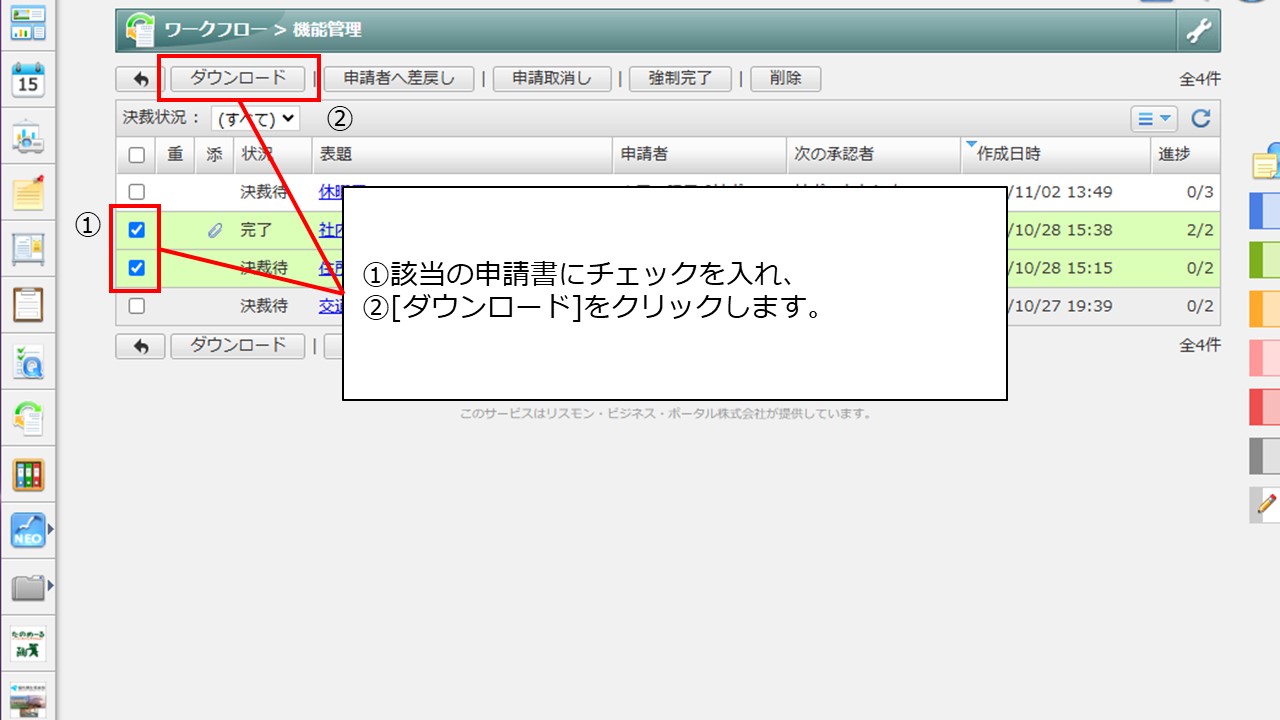
Task: Select the blue color swatch on the right
Action: pyautogui.click(x=1266, y=208)
